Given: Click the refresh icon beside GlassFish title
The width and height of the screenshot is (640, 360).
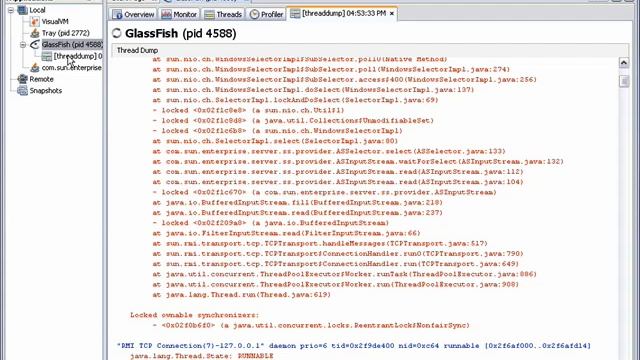Looking at the screenshot, I should click(x=117, y=33).
